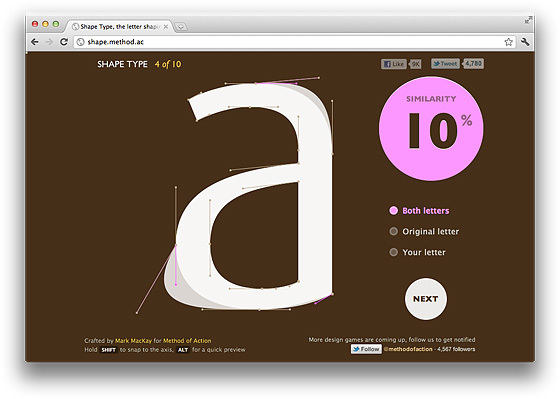Click the '4,567 followers' text
The width and height of the screenshot is (560, 399).
(x=456, y=349)
